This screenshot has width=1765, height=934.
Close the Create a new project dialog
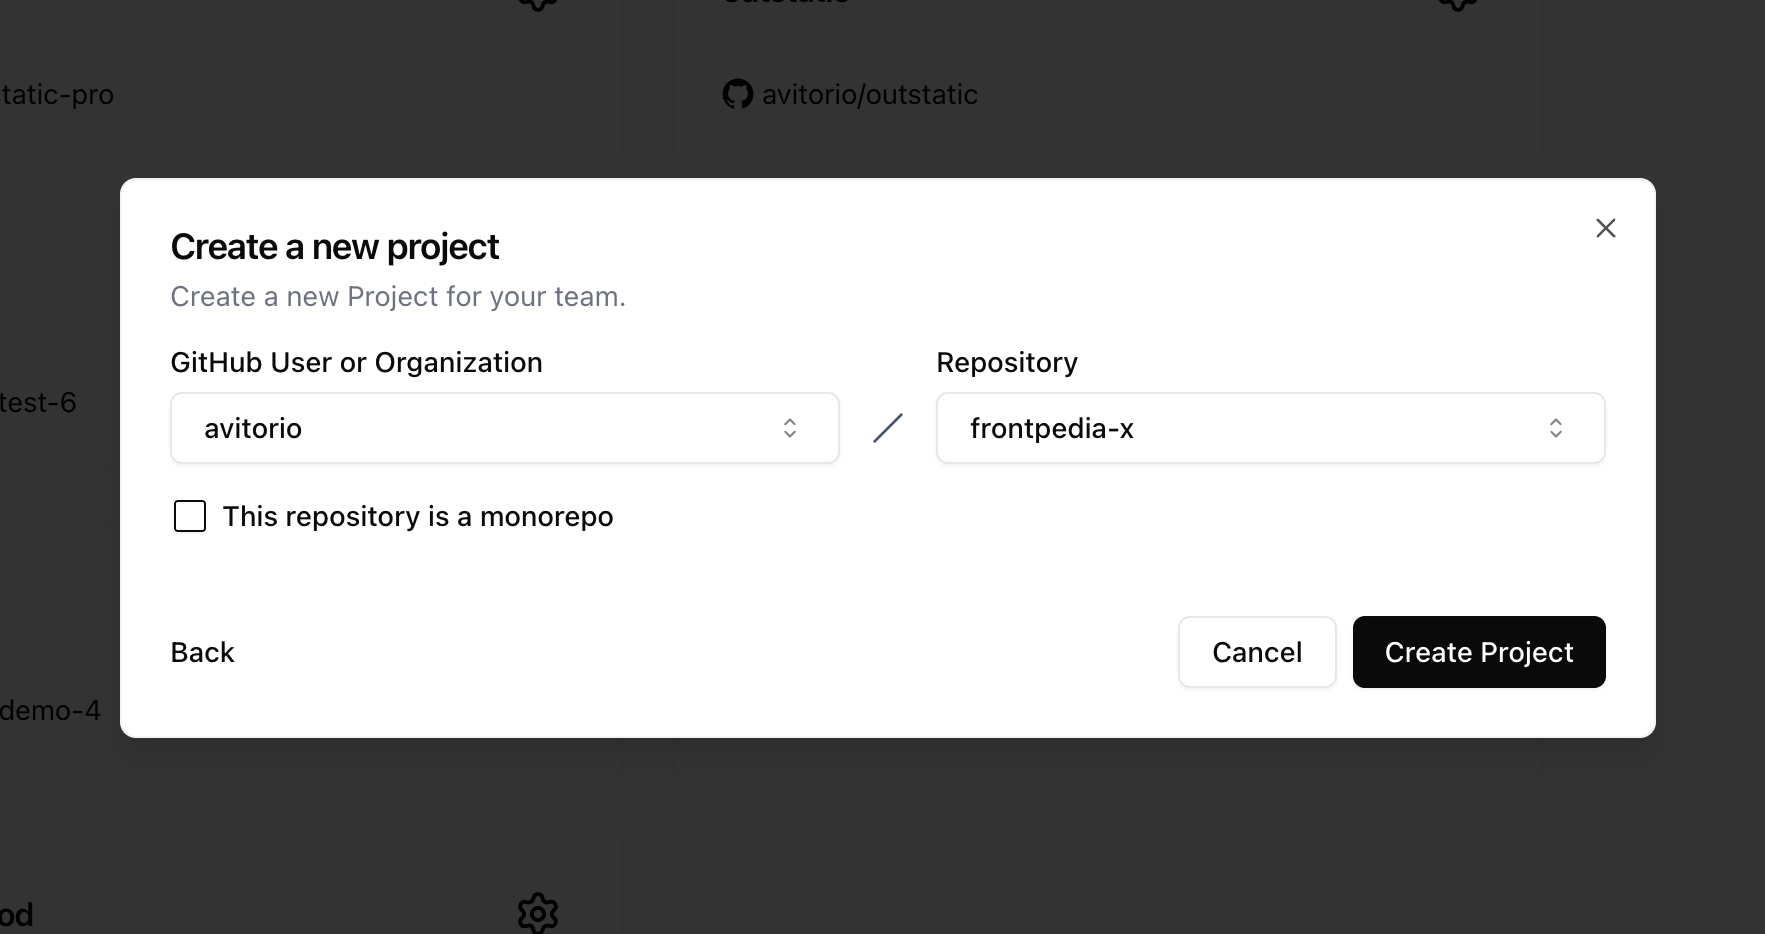pyautogui.click(x=1605, y=228)
